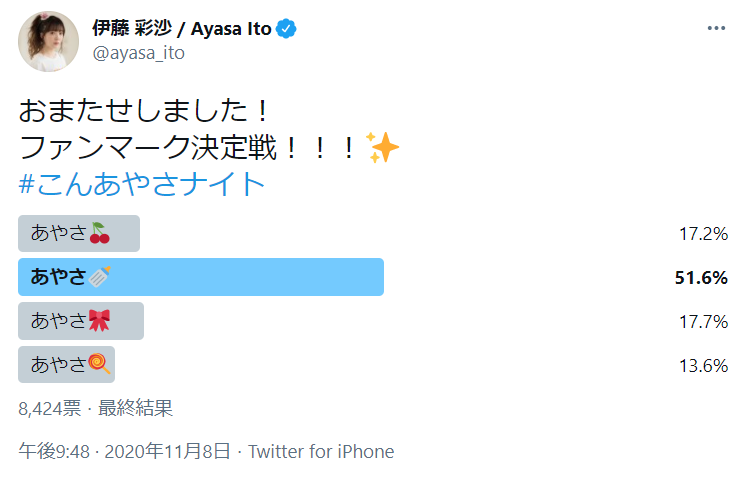The image size is (747, 480).
Task: Click the lollipop emoji in the fourth poll option
Action: 99,364
